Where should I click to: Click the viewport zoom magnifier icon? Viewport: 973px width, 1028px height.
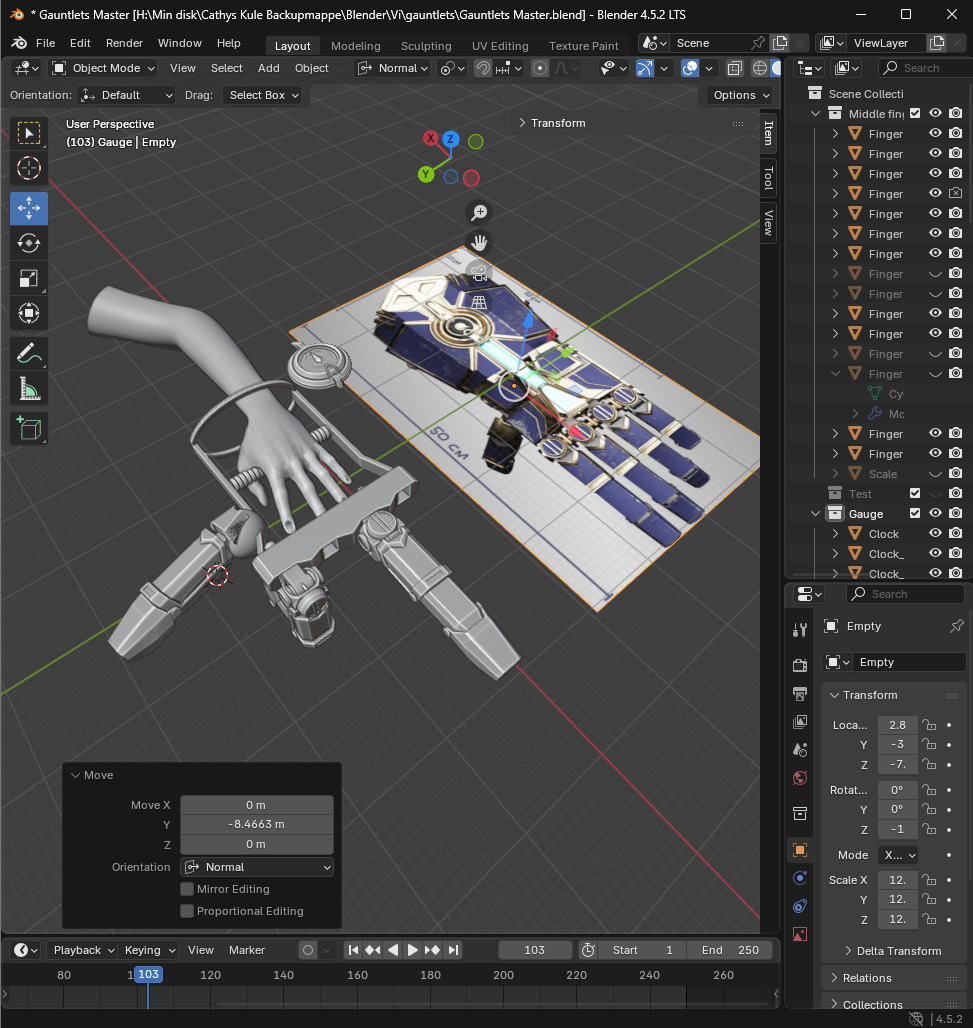click(x=479, y=212)
